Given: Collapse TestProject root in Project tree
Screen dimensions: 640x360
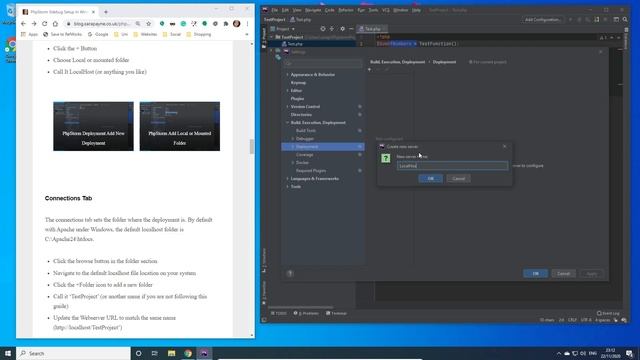Looking at the screenshot, I should [x=272, y=37].
